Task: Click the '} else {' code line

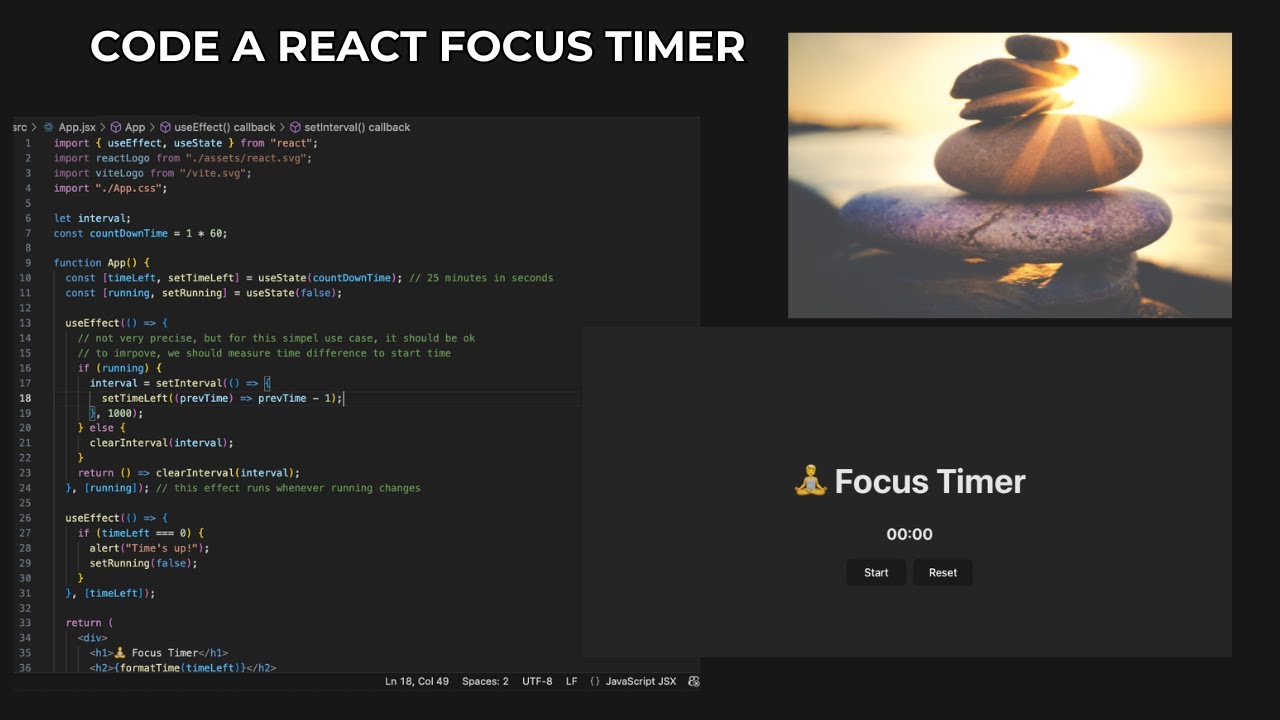Action: tap(103, 428)
